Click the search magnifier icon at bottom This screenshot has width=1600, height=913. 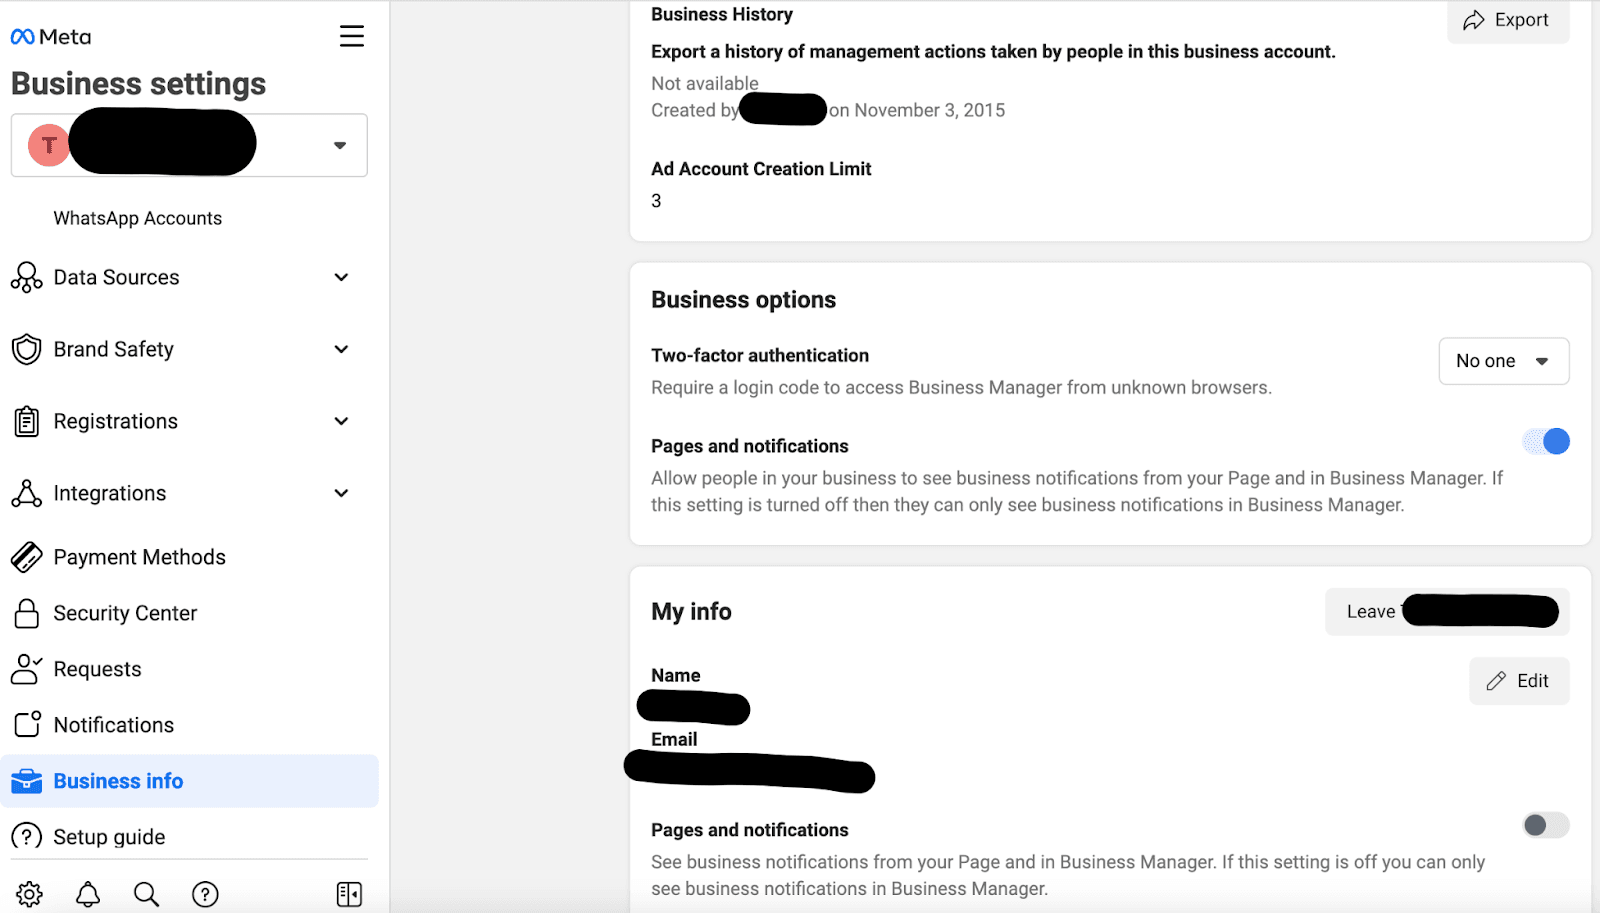[147, 894]
